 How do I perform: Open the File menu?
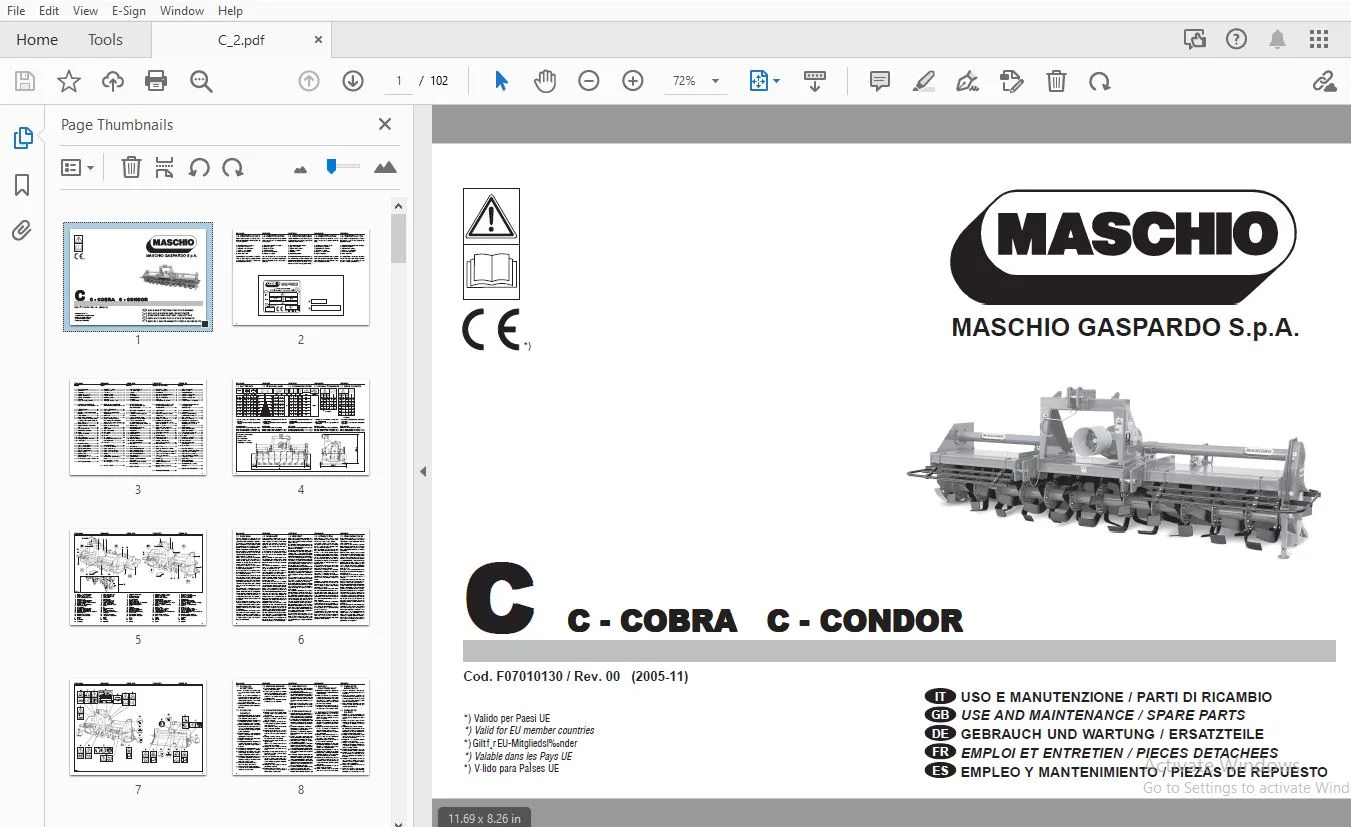point(16,10)
